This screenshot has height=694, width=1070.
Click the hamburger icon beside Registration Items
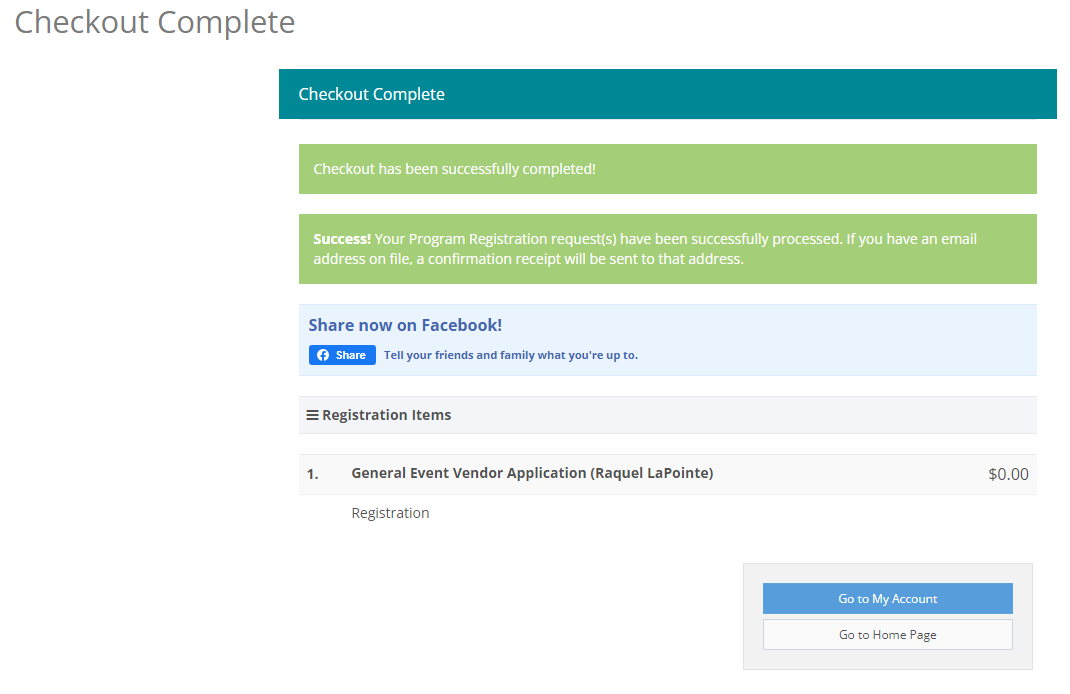[x=313, y=415]
